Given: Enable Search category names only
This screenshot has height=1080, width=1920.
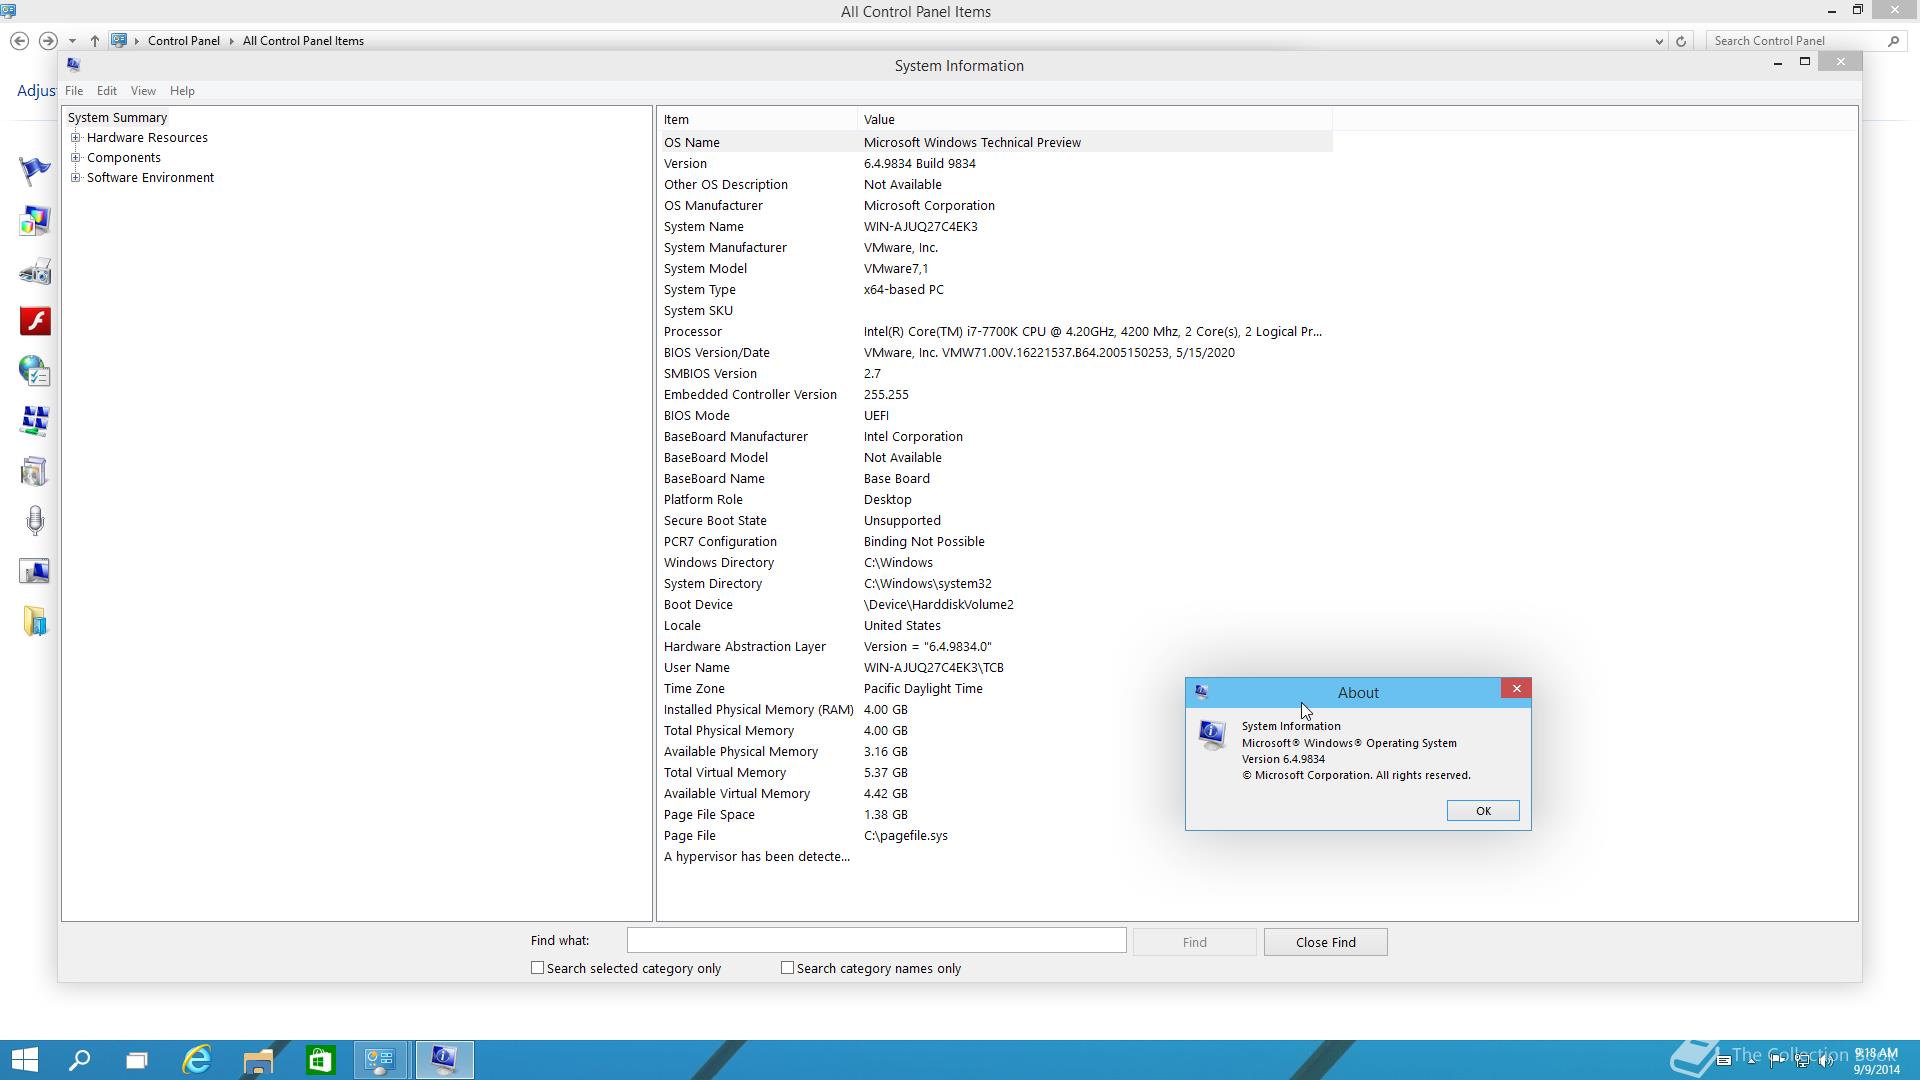Looking at the screenshot, I should point(787,968).
